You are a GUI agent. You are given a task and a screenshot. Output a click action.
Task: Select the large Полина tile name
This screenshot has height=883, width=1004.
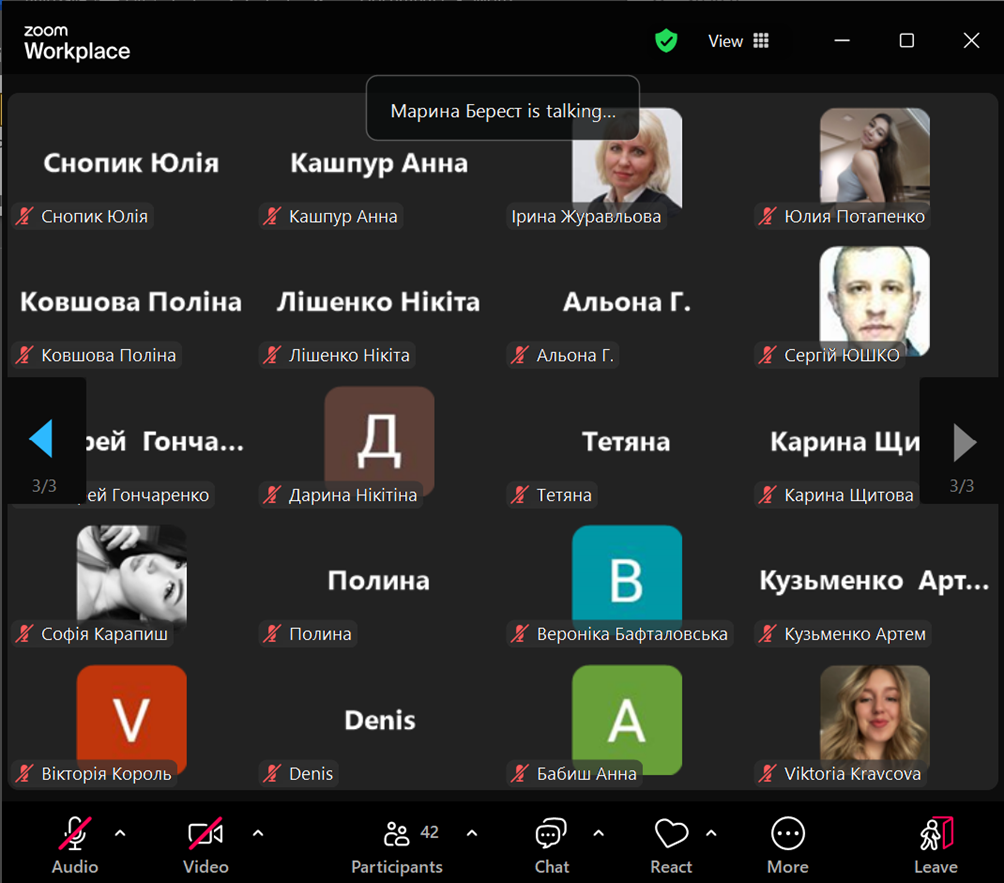tap(378, 581)
